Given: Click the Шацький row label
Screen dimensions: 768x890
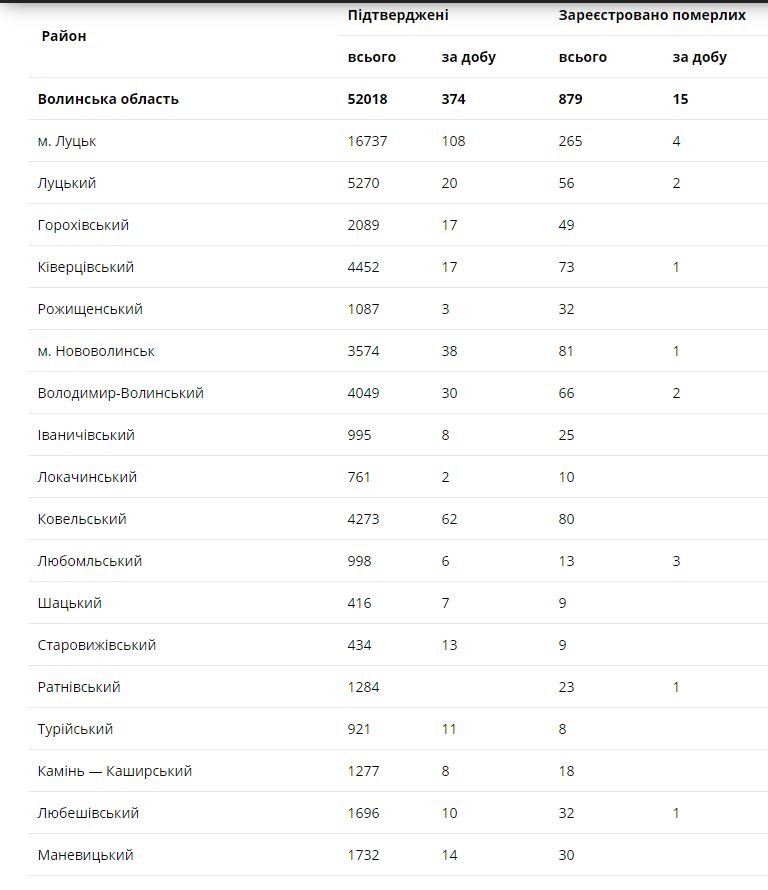Looking at the screenshot, I should [70, 603].
